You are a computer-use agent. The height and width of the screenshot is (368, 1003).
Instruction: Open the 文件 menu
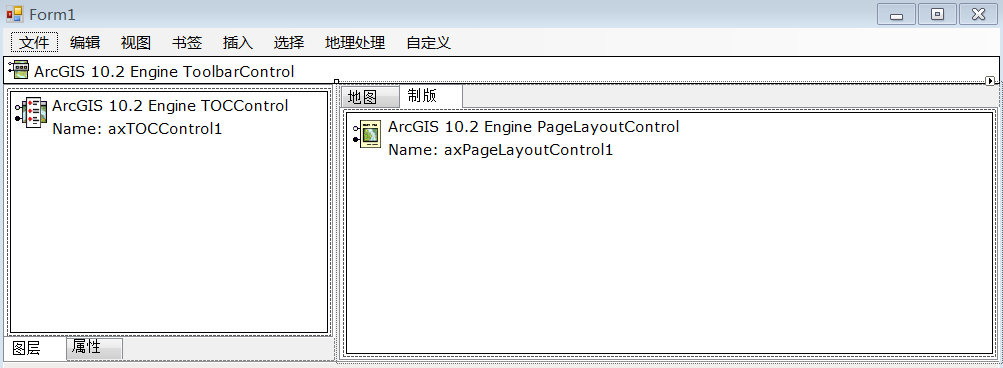pos(35,43)
